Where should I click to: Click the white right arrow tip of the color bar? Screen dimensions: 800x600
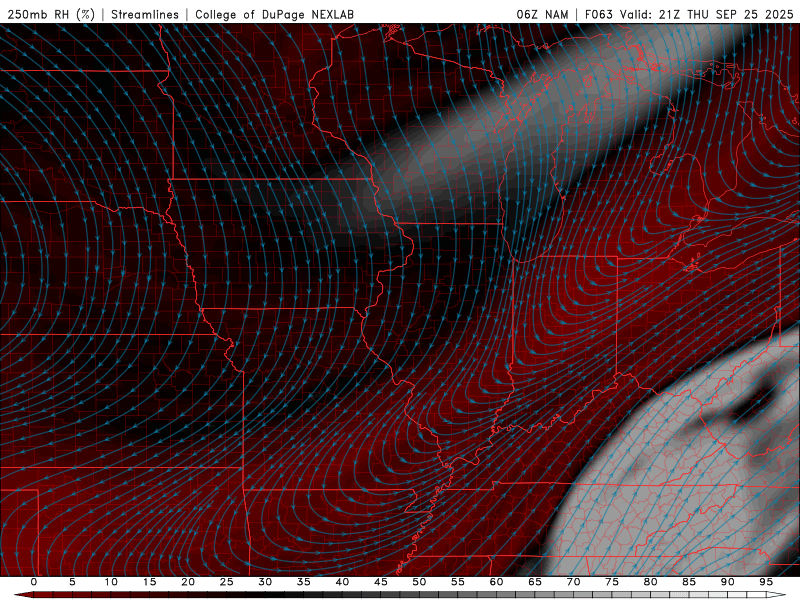tap(777, 595)
